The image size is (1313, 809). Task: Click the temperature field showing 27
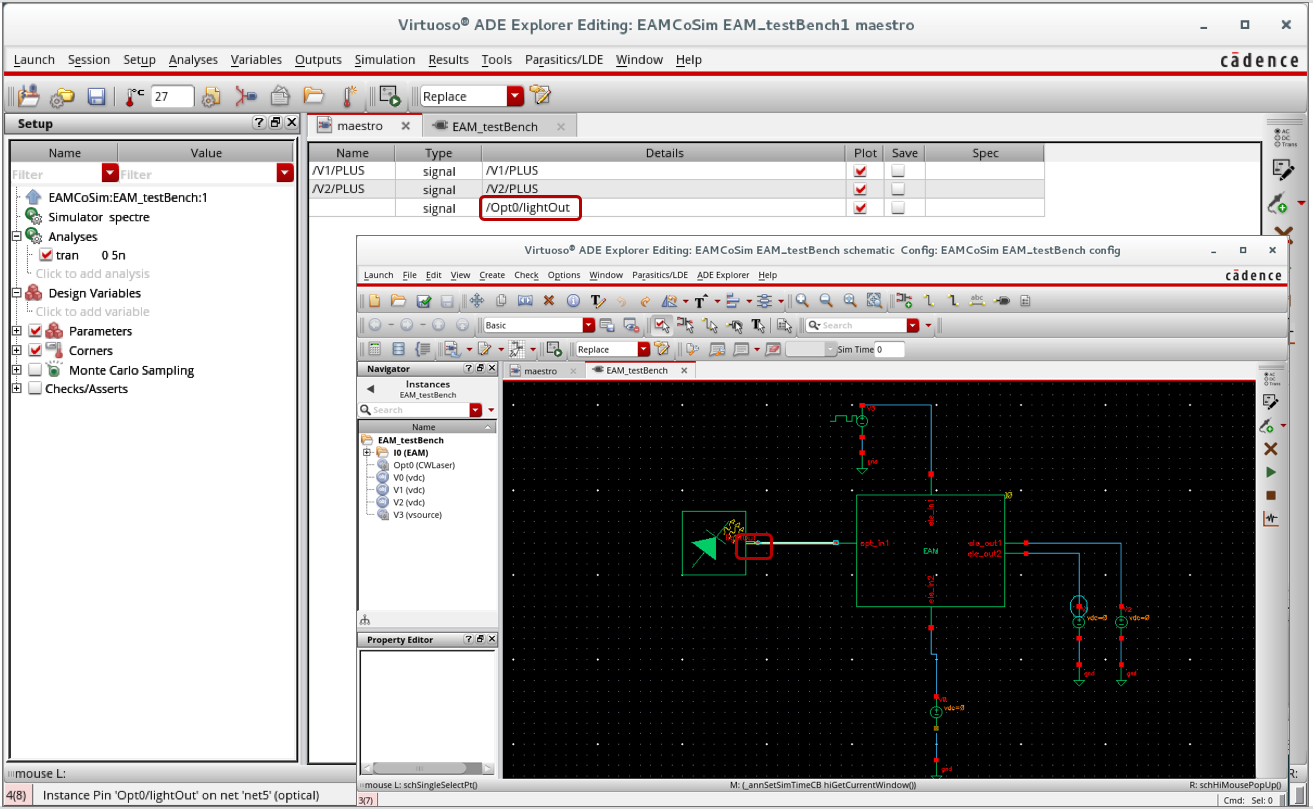[172, 96]
